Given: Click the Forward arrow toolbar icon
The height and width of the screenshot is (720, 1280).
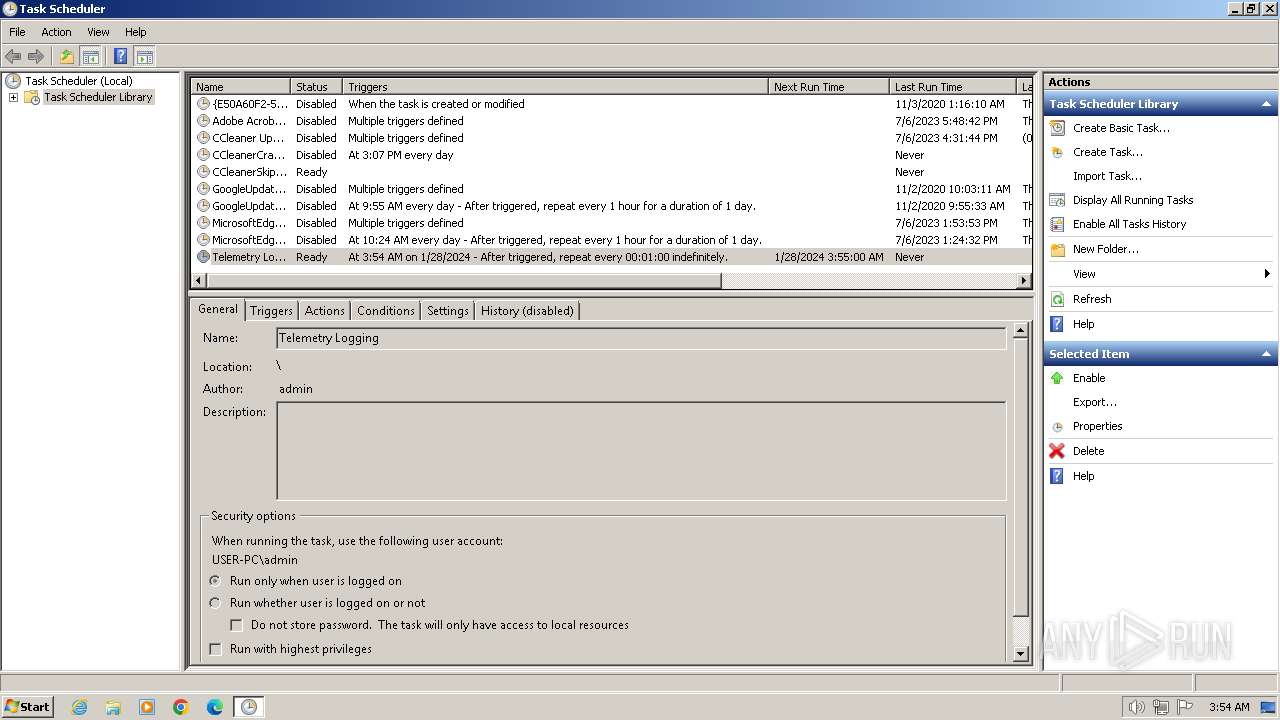Looking at the screenshot, I should click(x=36, y=57).
